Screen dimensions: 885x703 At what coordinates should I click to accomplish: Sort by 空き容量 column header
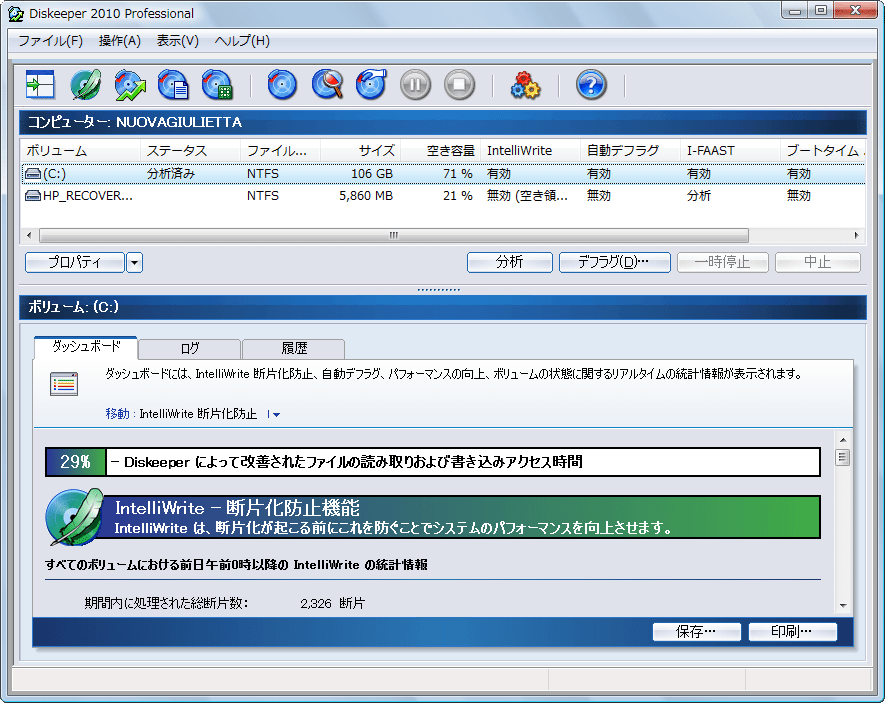point(441,151)
